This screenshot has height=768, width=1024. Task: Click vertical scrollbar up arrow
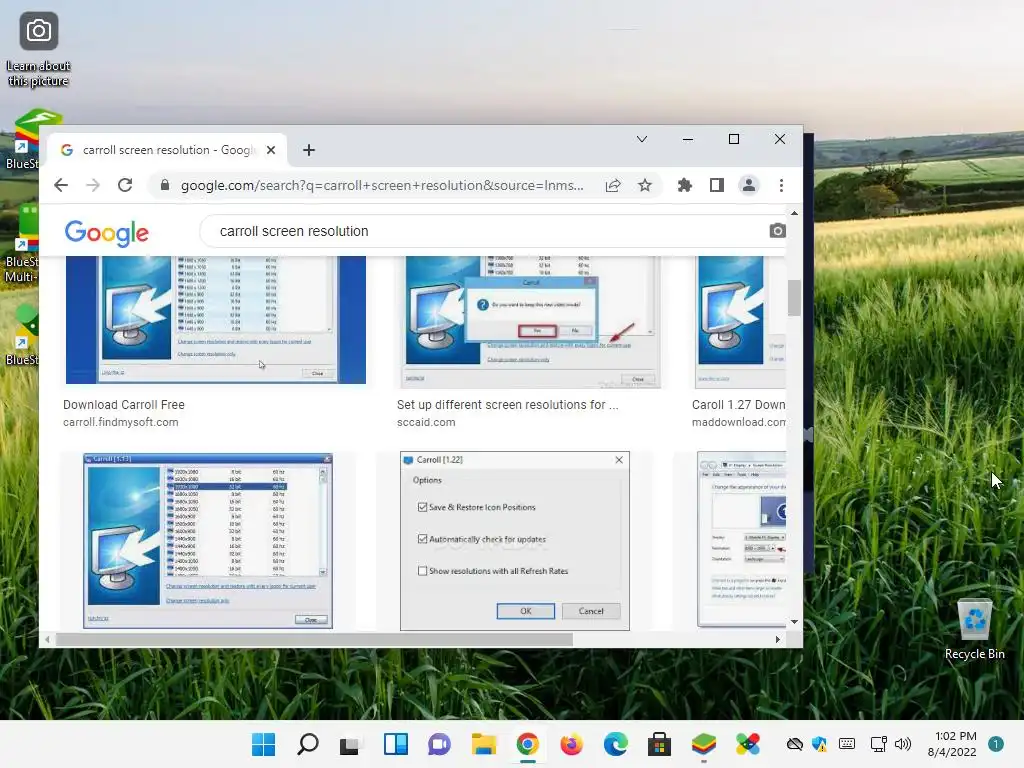pyautogui.click(x=794, y=214)
